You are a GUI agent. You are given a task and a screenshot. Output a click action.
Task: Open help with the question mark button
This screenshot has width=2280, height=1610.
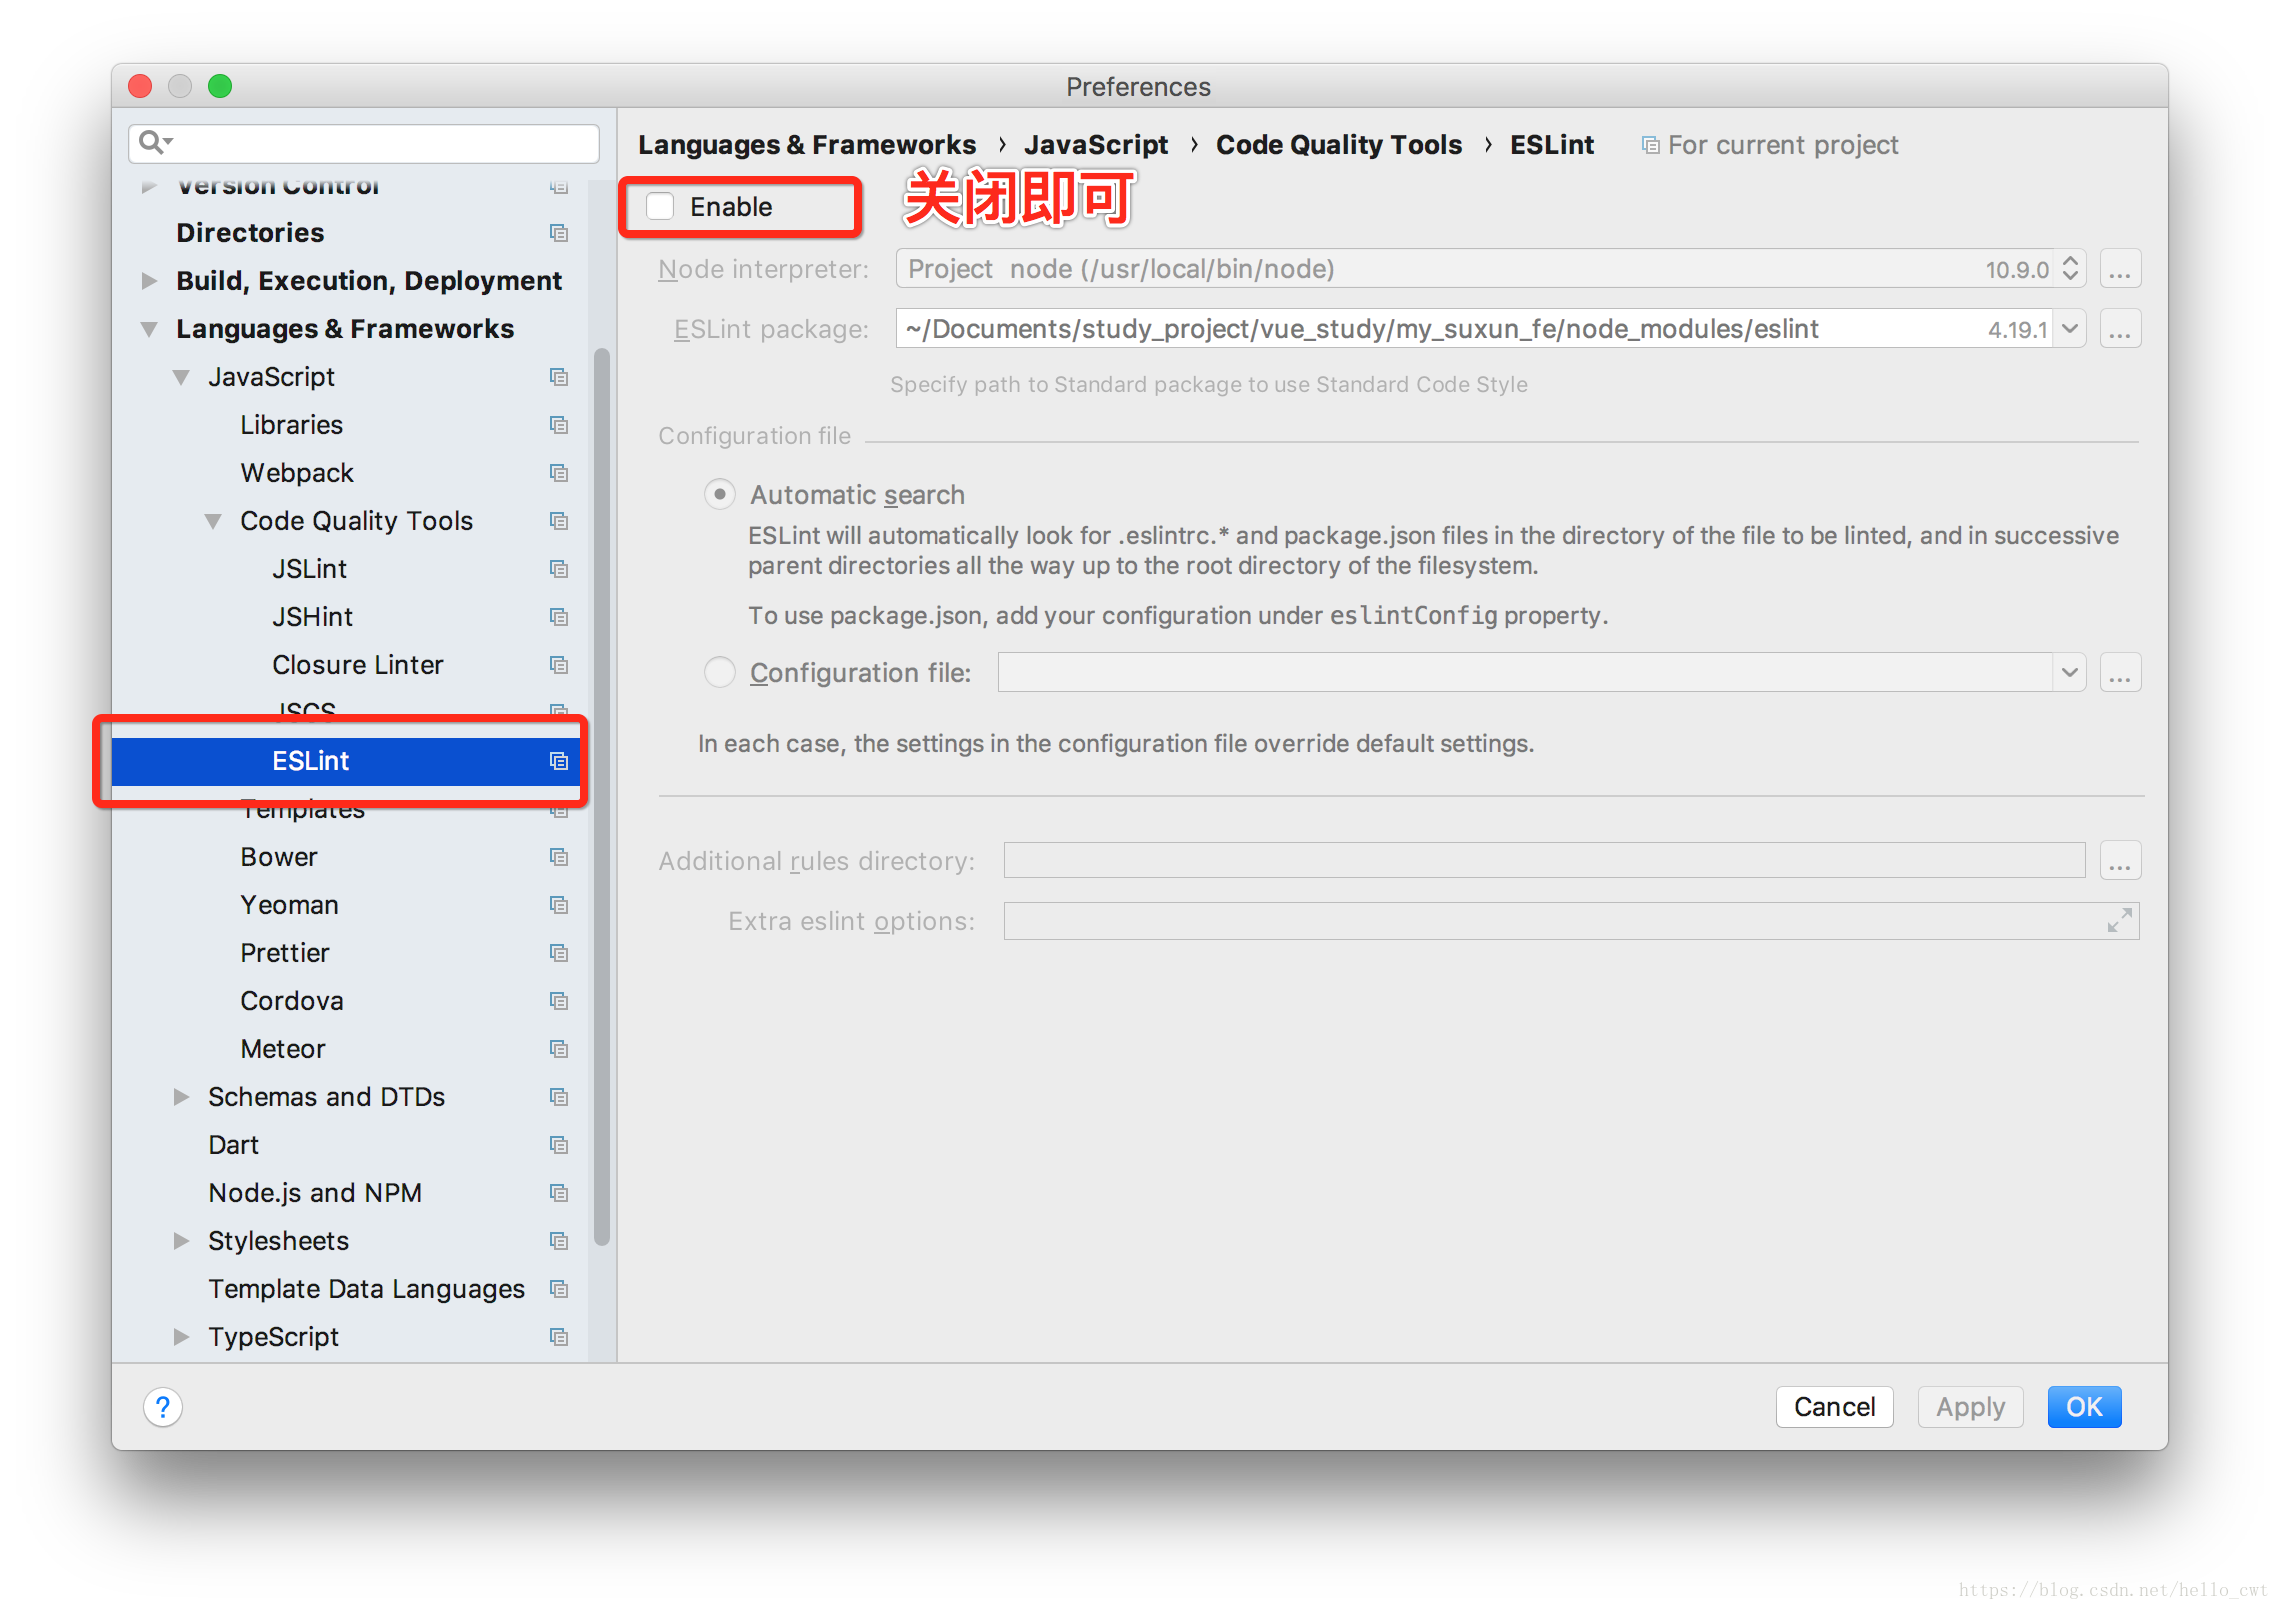[x=163, y=1407]
